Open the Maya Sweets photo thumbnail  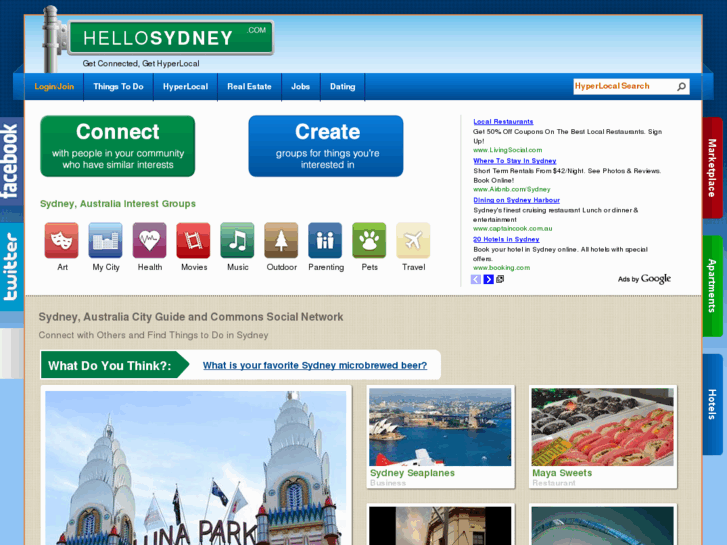602,427
